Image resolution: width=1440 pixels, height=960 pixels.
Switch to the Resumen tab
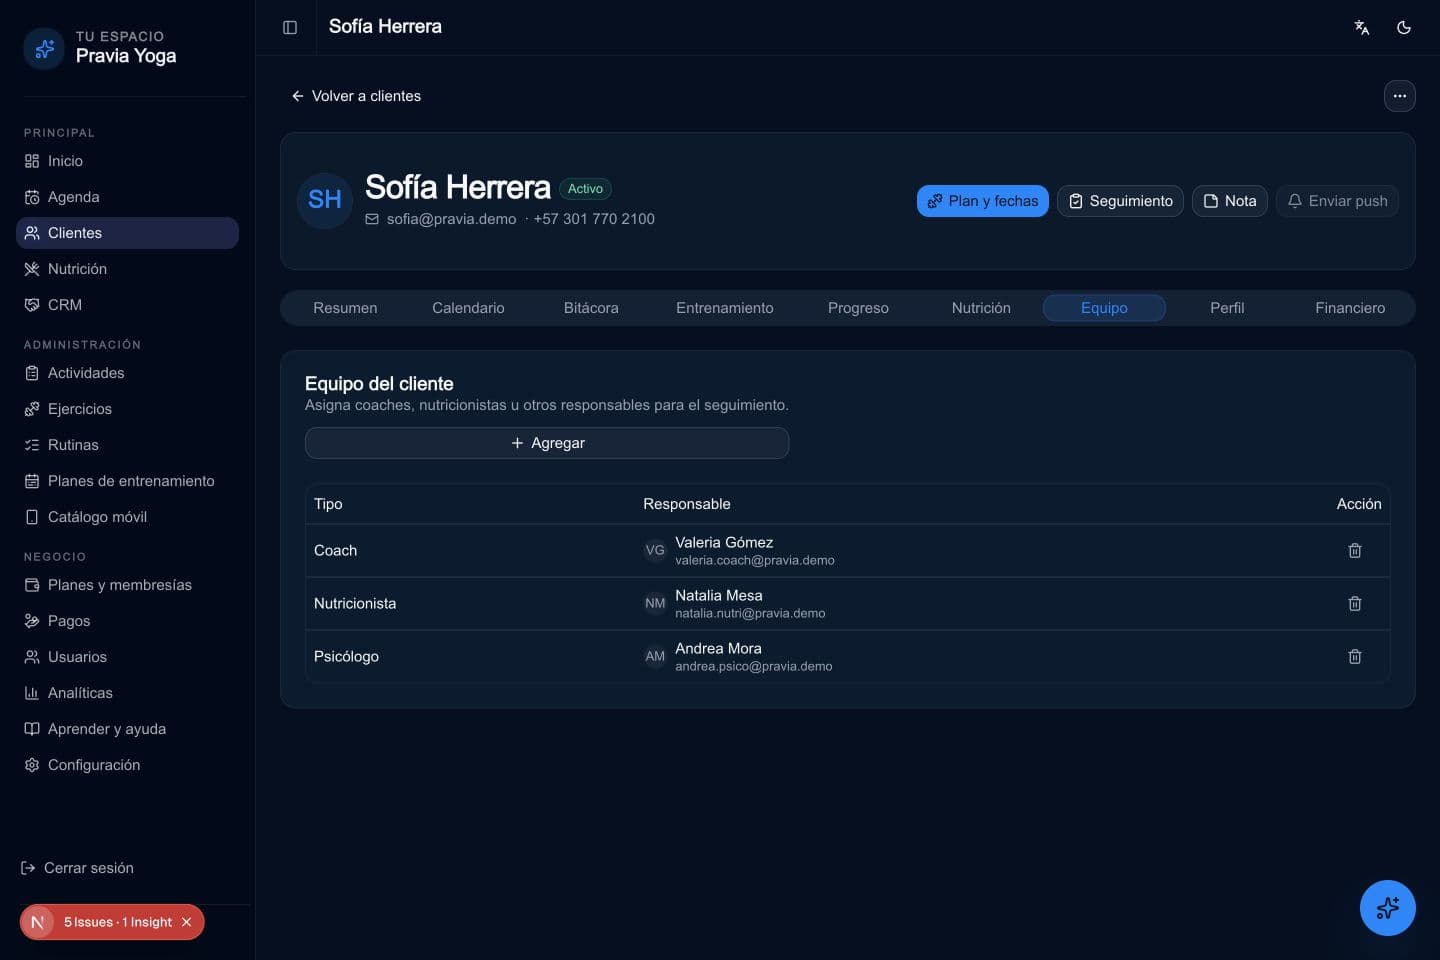pos(345,308)
